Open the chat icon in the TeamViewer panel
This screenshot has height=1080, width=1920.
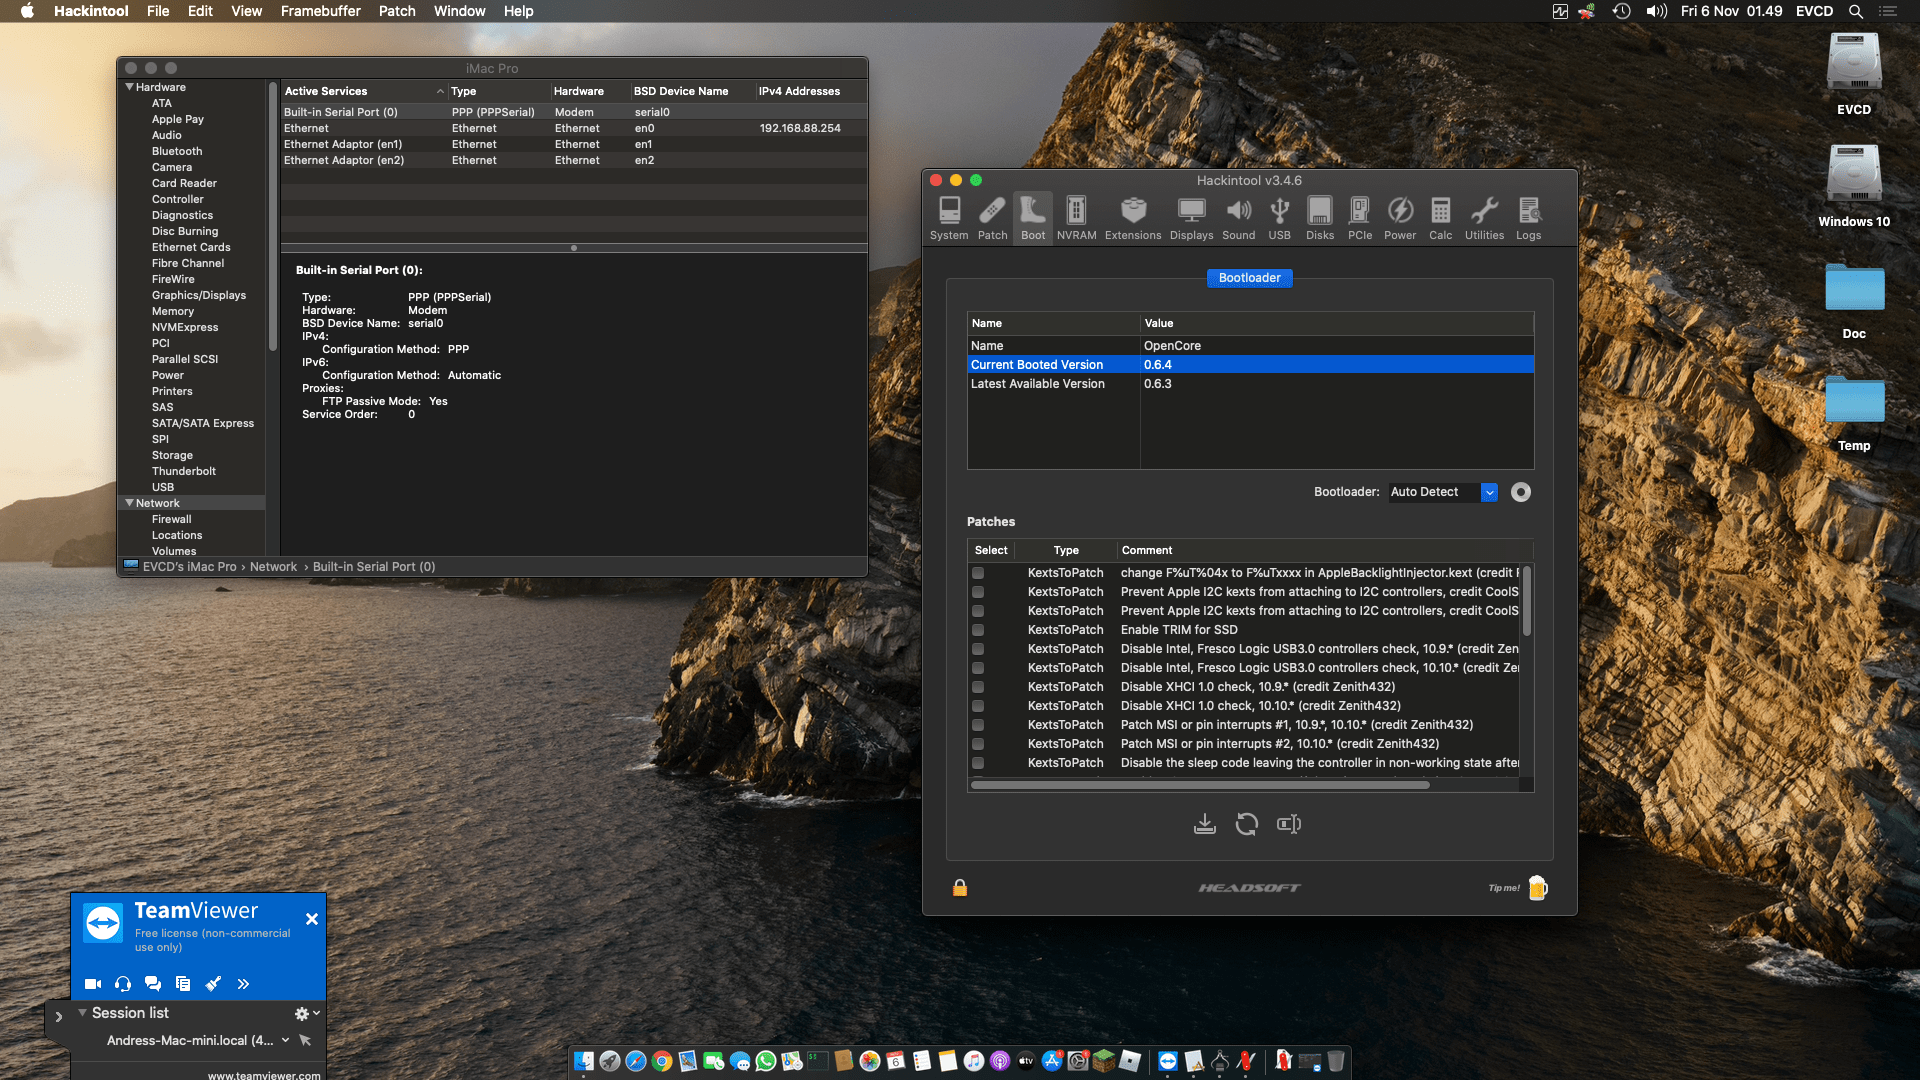coord(153,984)
